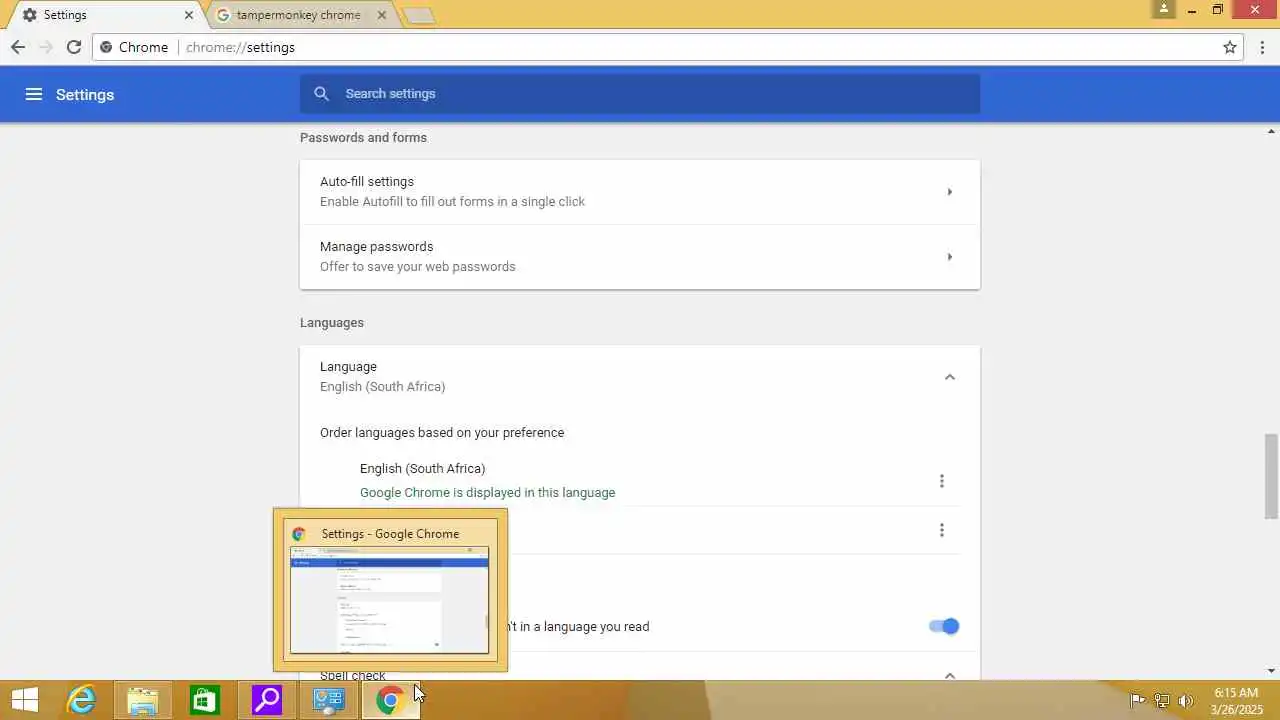The width and height of the screenshot is (1280, 720).
Task: Click the Language row header
Action: pos(640,377)
